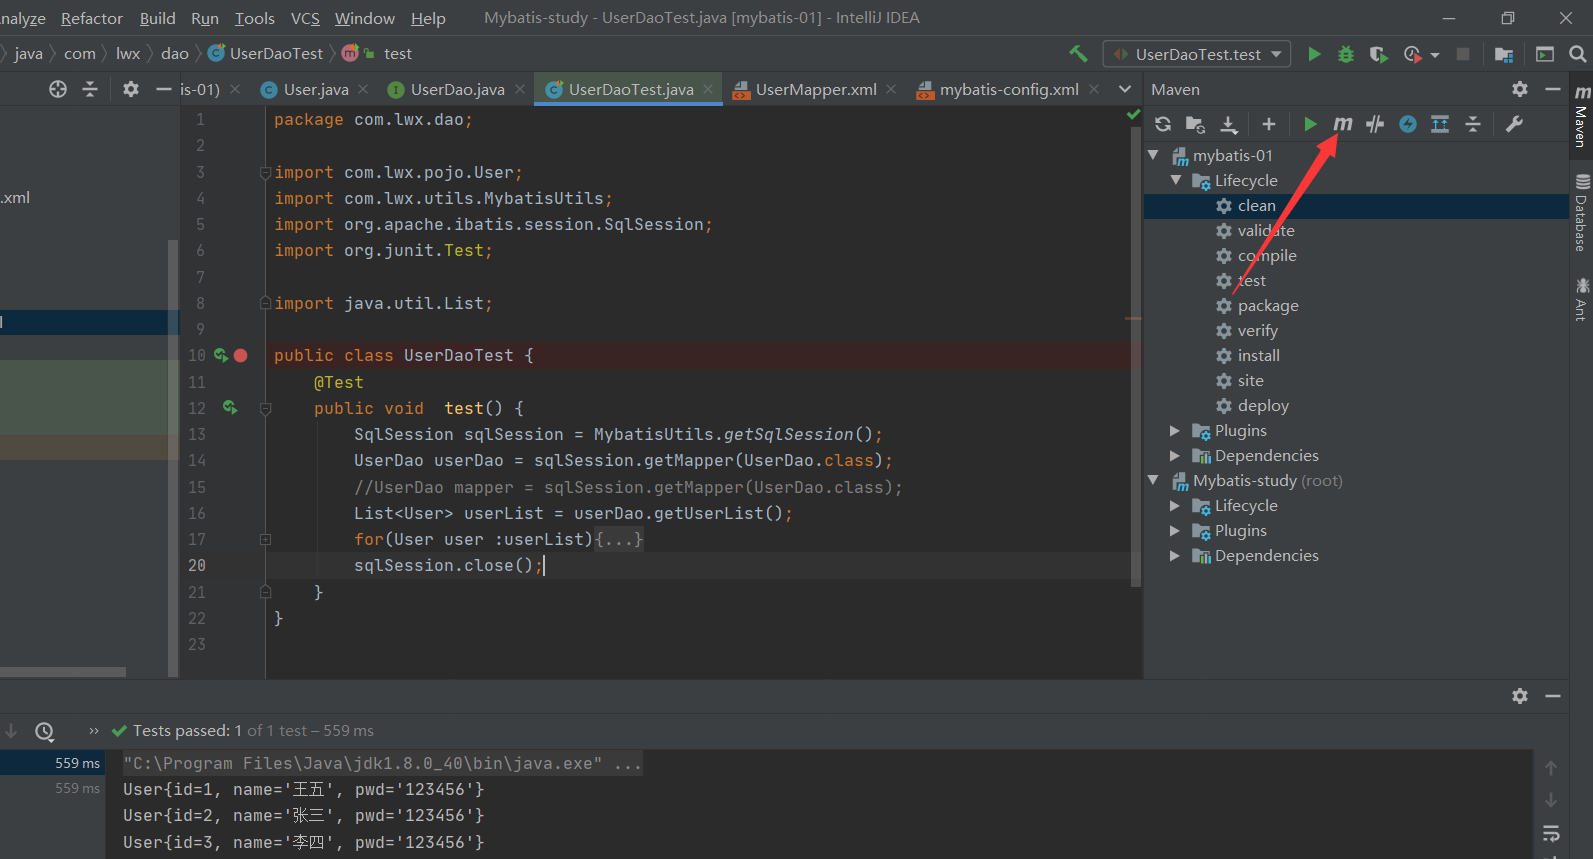Add a Maven project with the plus icon
The image size is (1593, 859).
(x=1269, y=124)
